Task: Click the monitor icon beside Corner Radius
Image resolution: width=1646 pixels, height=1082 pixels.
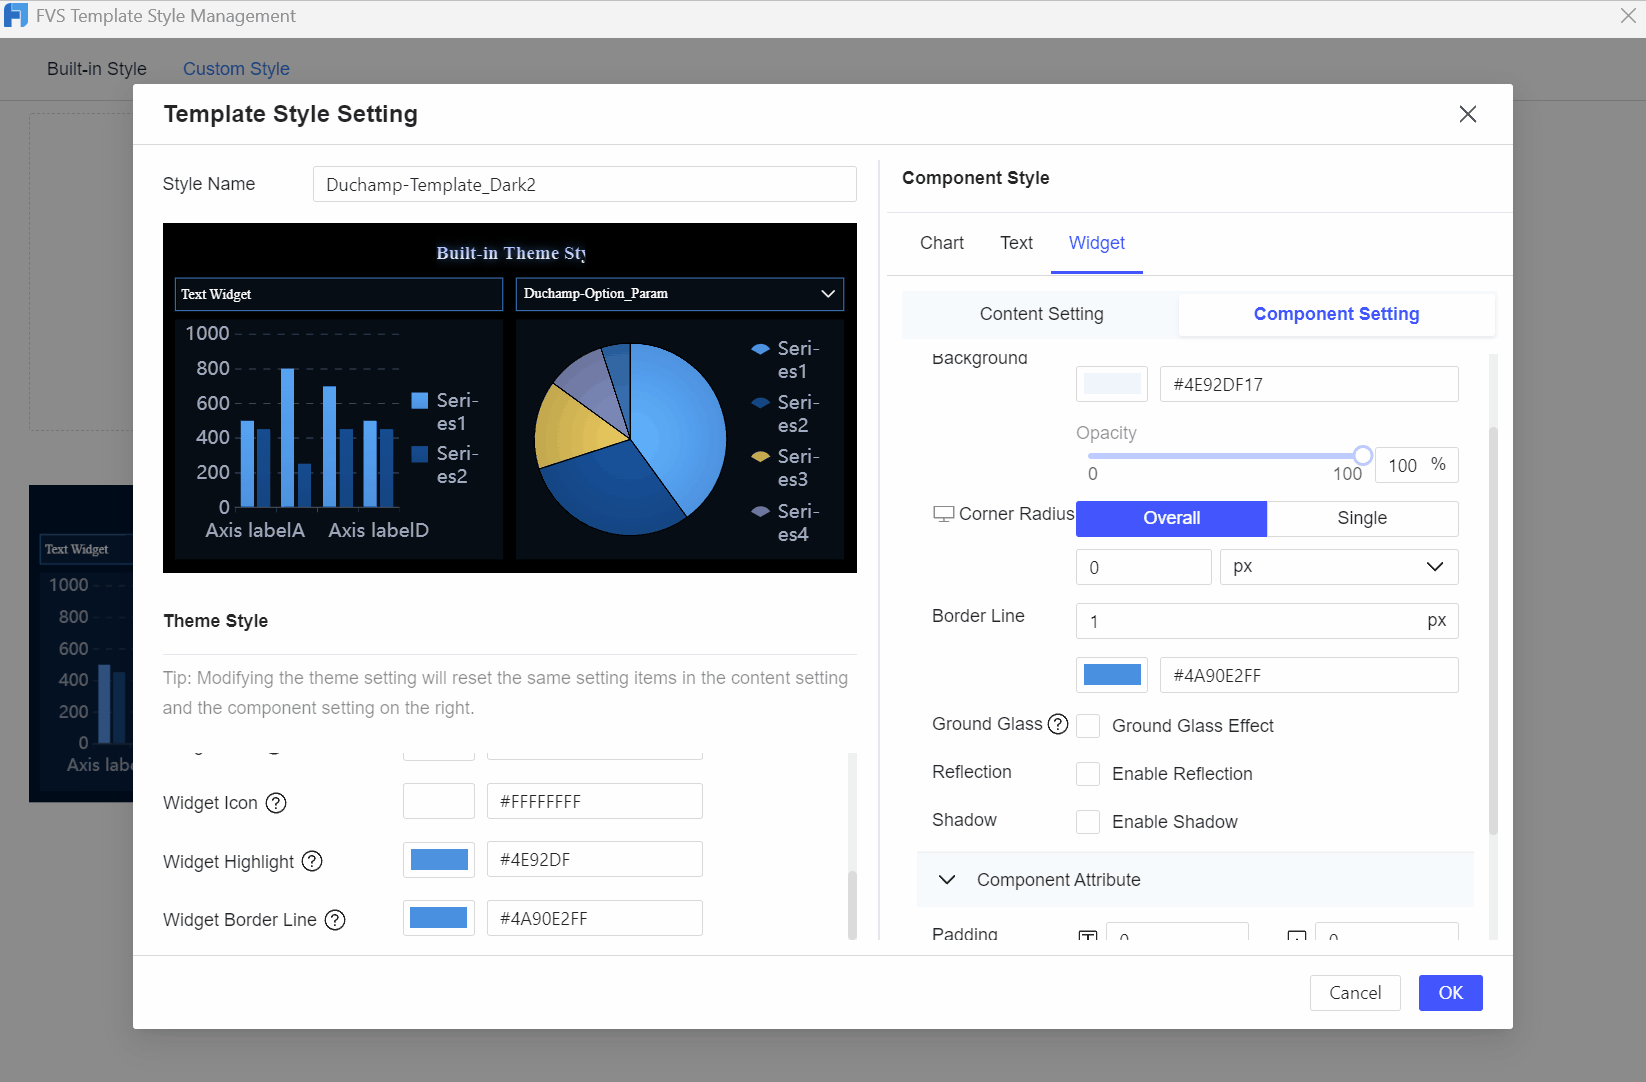Action: coord(943,514)
